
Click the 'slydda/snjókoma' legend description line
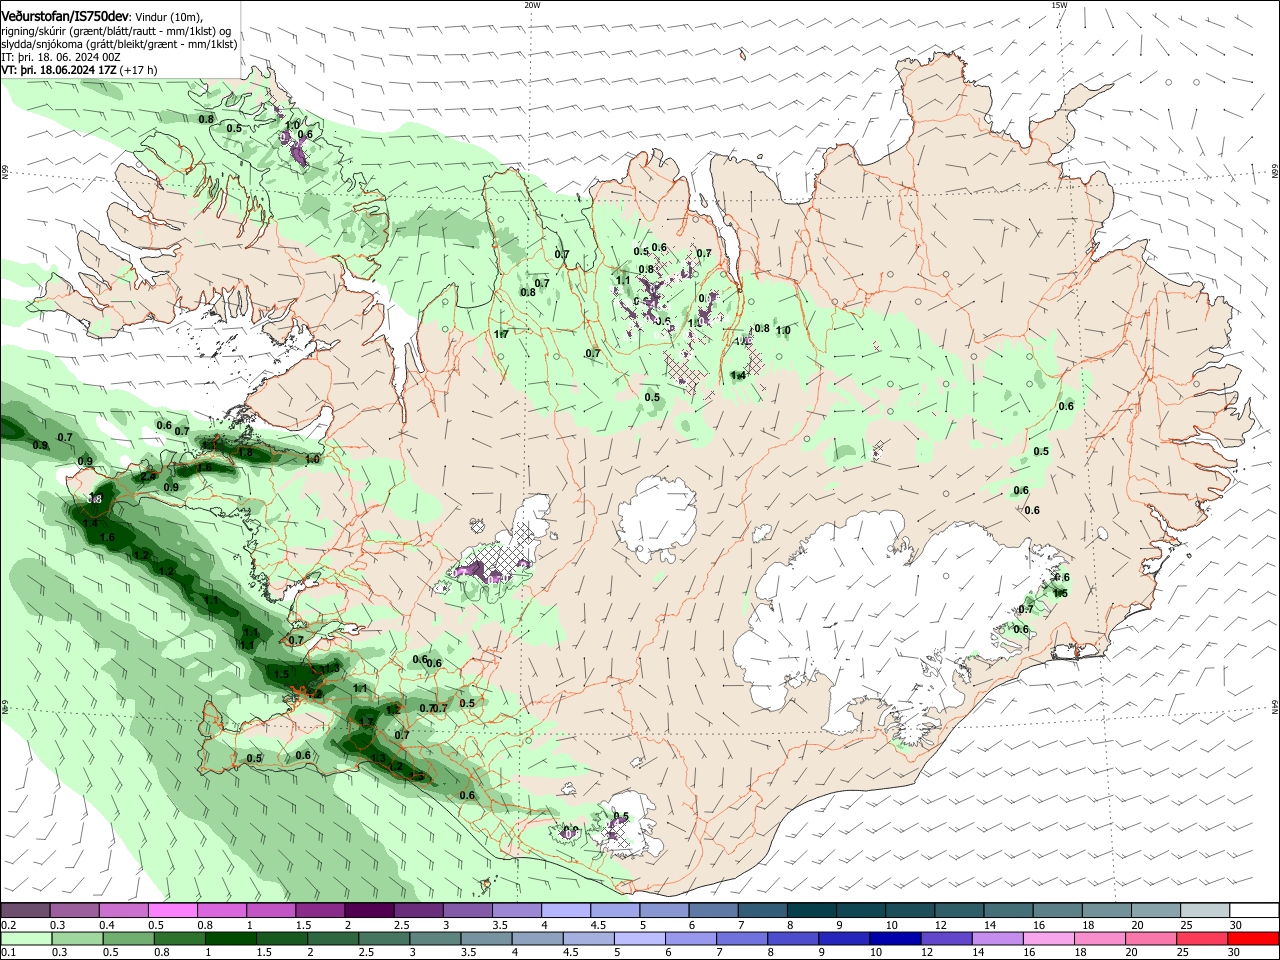[x=119, y=44]
